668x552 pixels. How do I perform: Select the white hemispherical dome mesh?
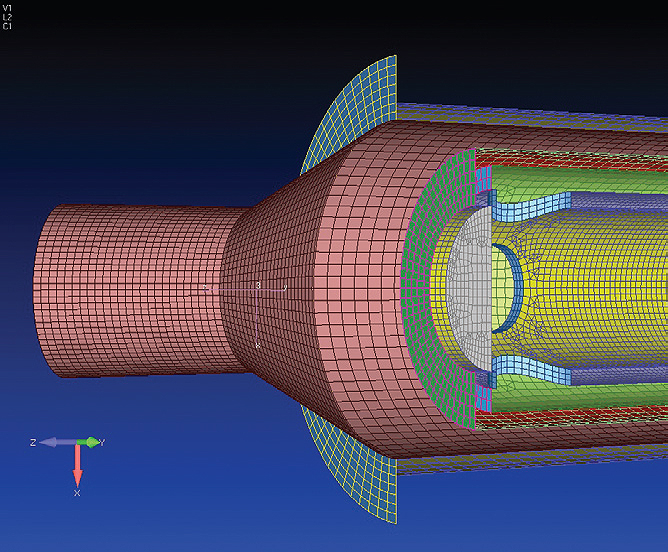pos(470,290)
